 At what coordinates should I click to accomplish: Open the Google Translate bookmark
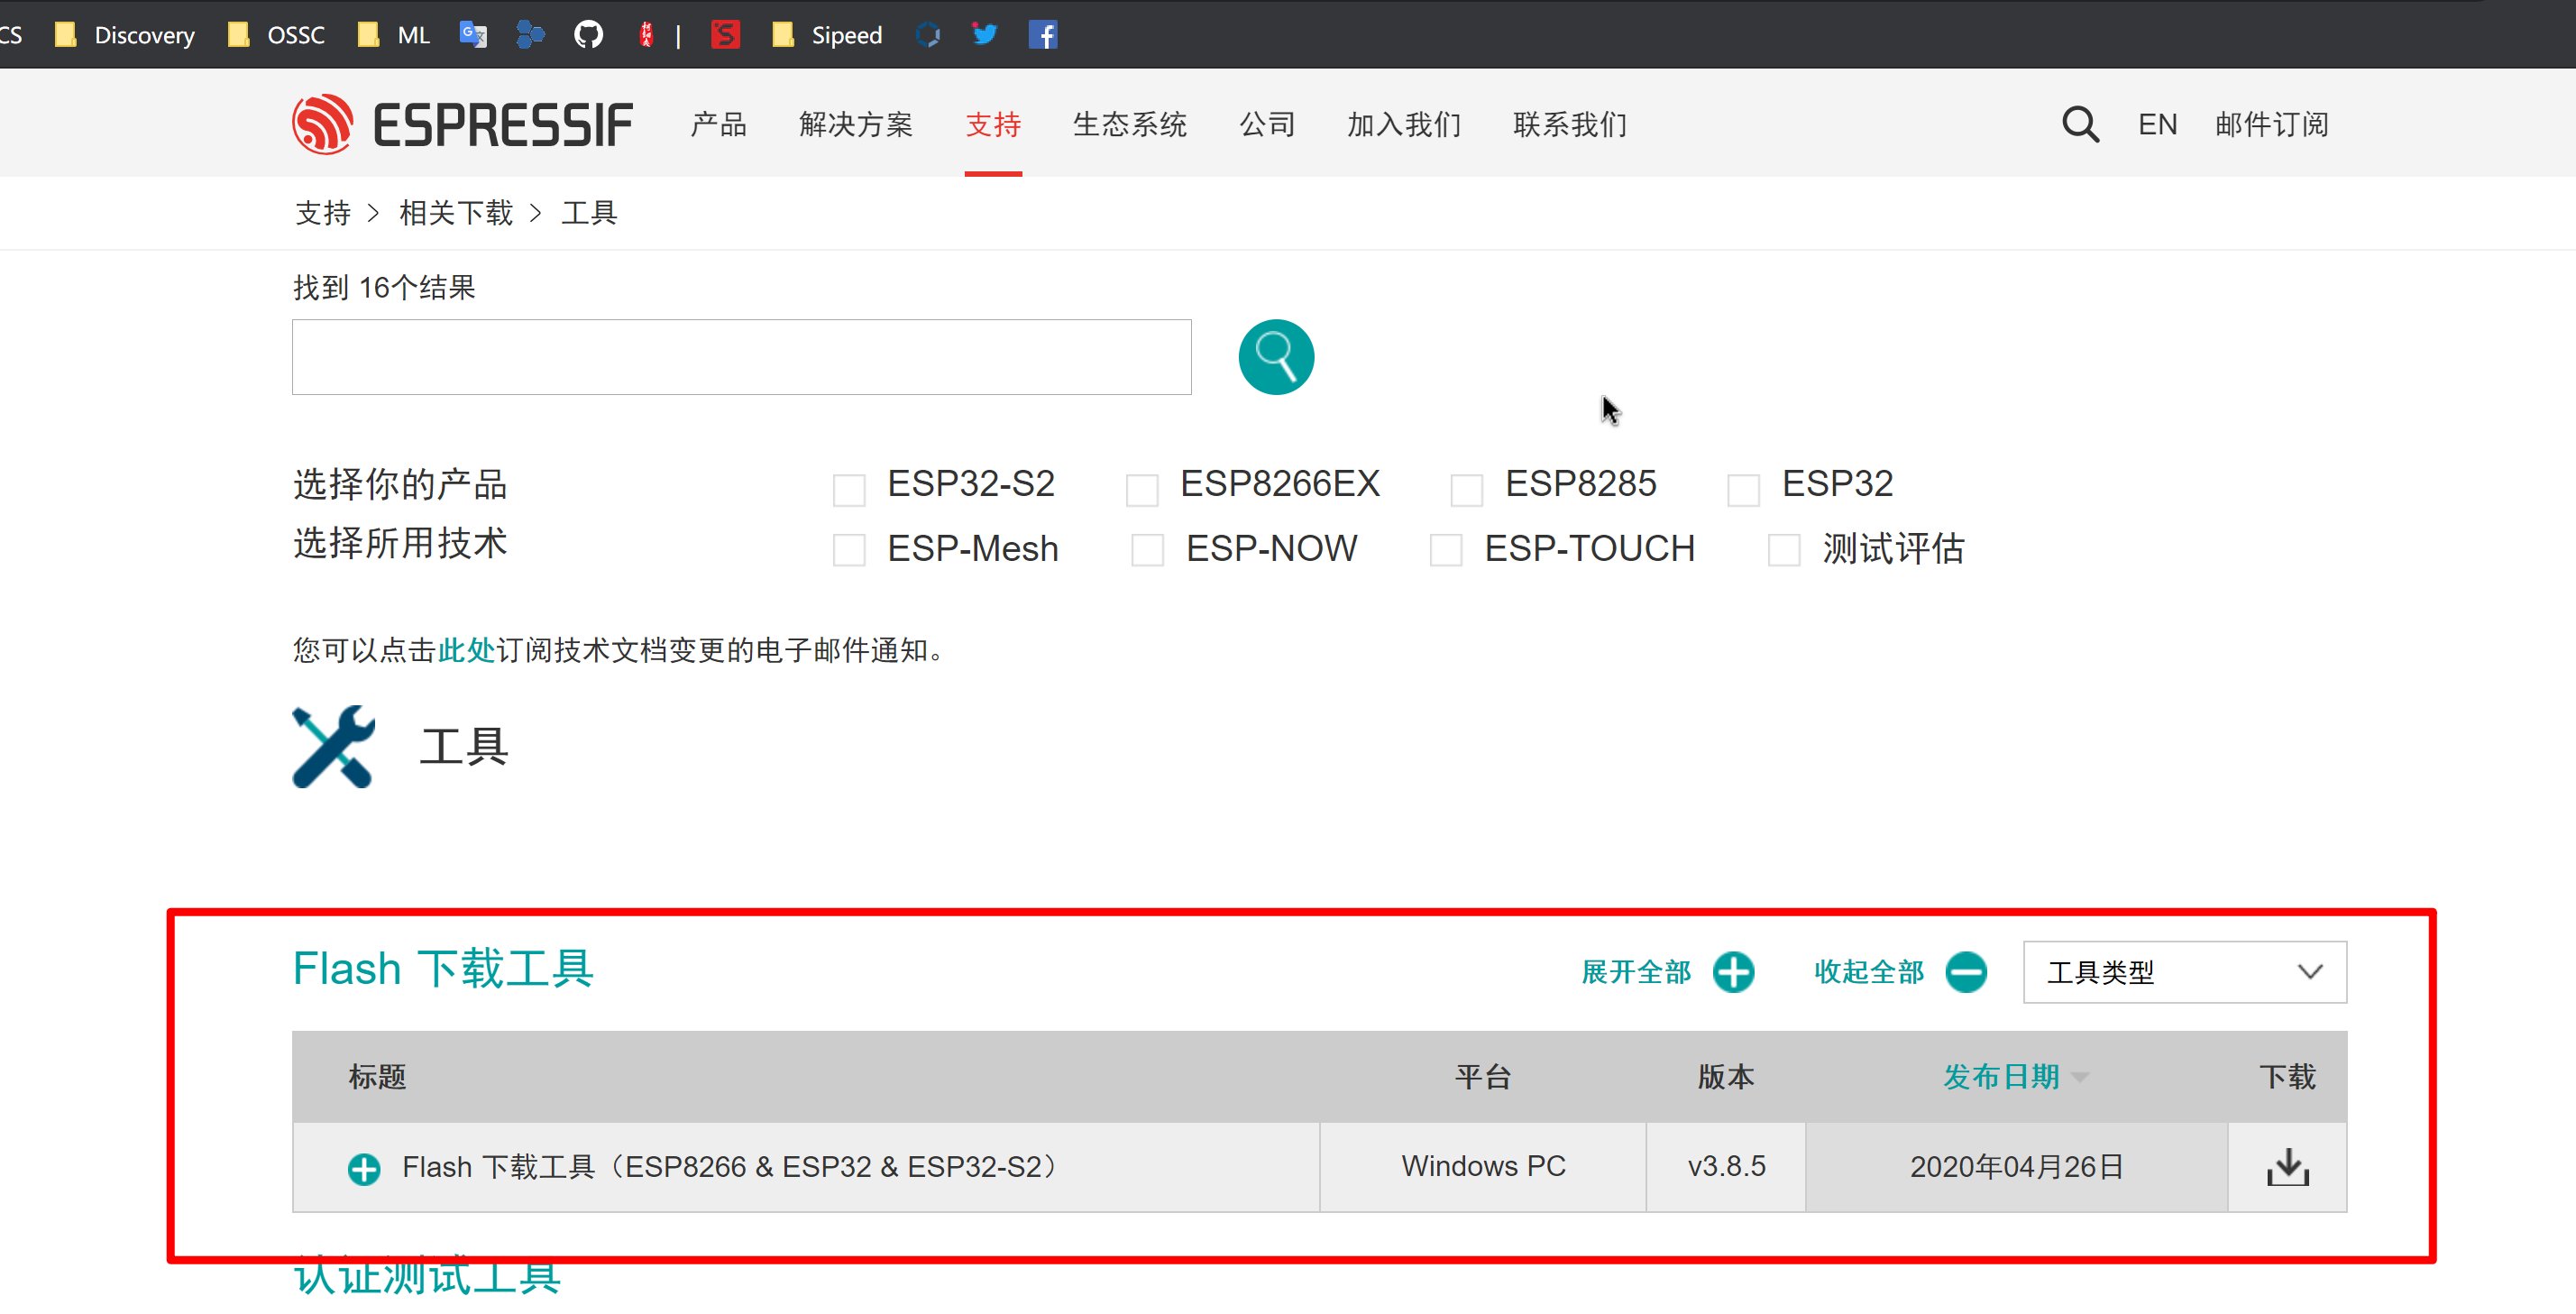pyautogui.click(x=473, y=35)
